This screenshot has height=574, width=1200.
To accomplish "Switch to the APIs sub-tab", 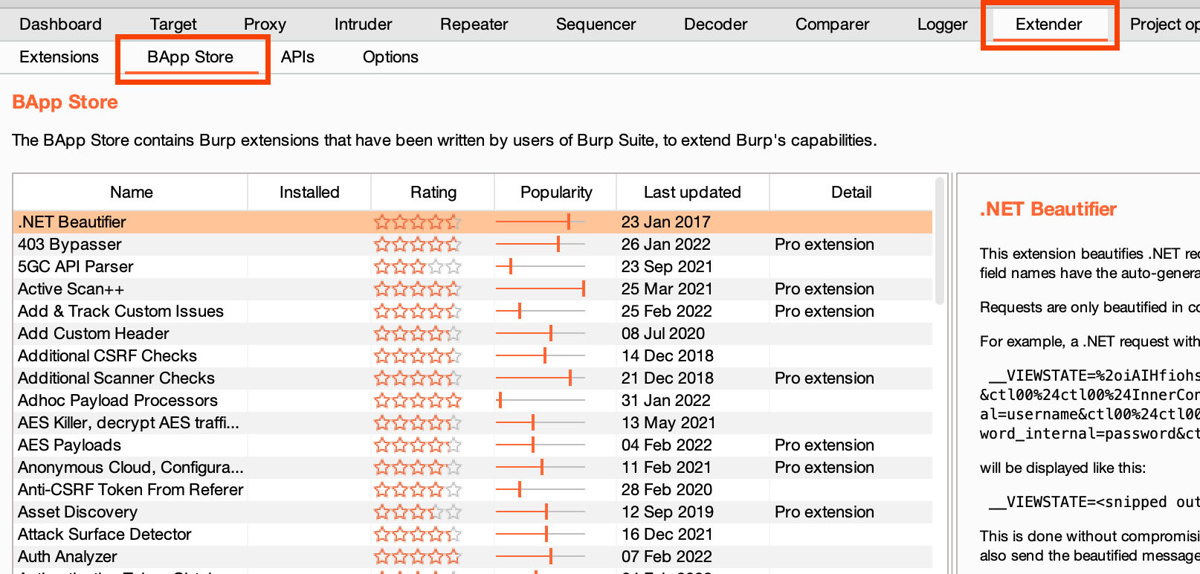I will [297, 57].
